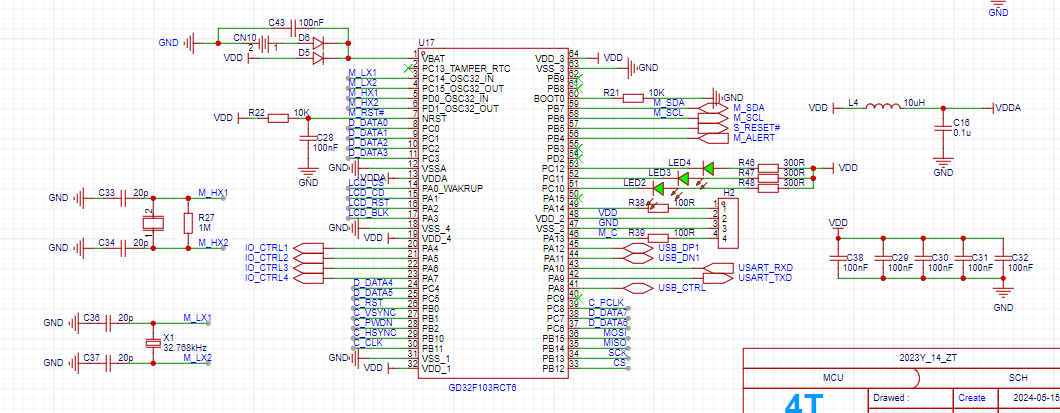
Task: Select the C16 capacitor symbol
Action: click(x=942, y=129)
